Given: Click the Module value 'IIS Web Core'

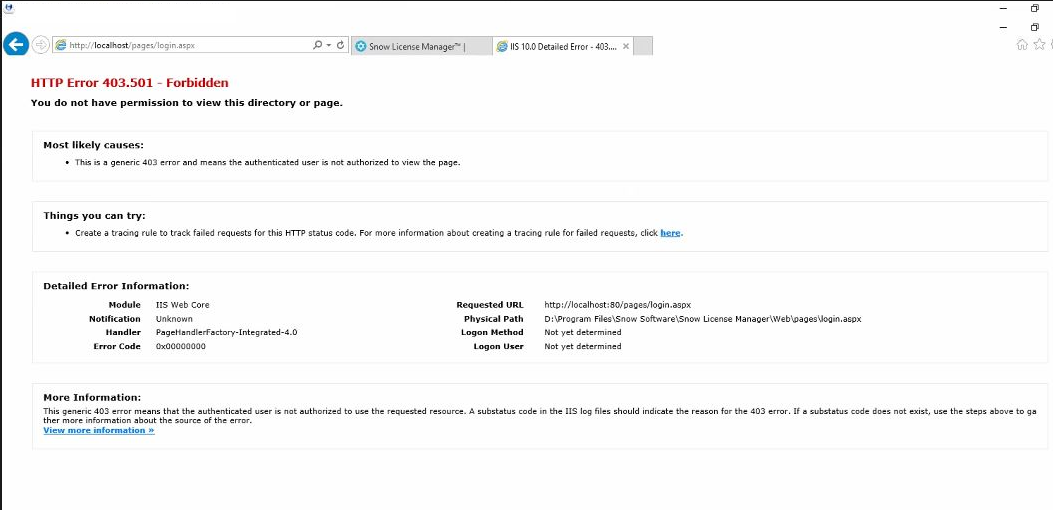Looking at the screenshot, I should [x=183, y=305].
